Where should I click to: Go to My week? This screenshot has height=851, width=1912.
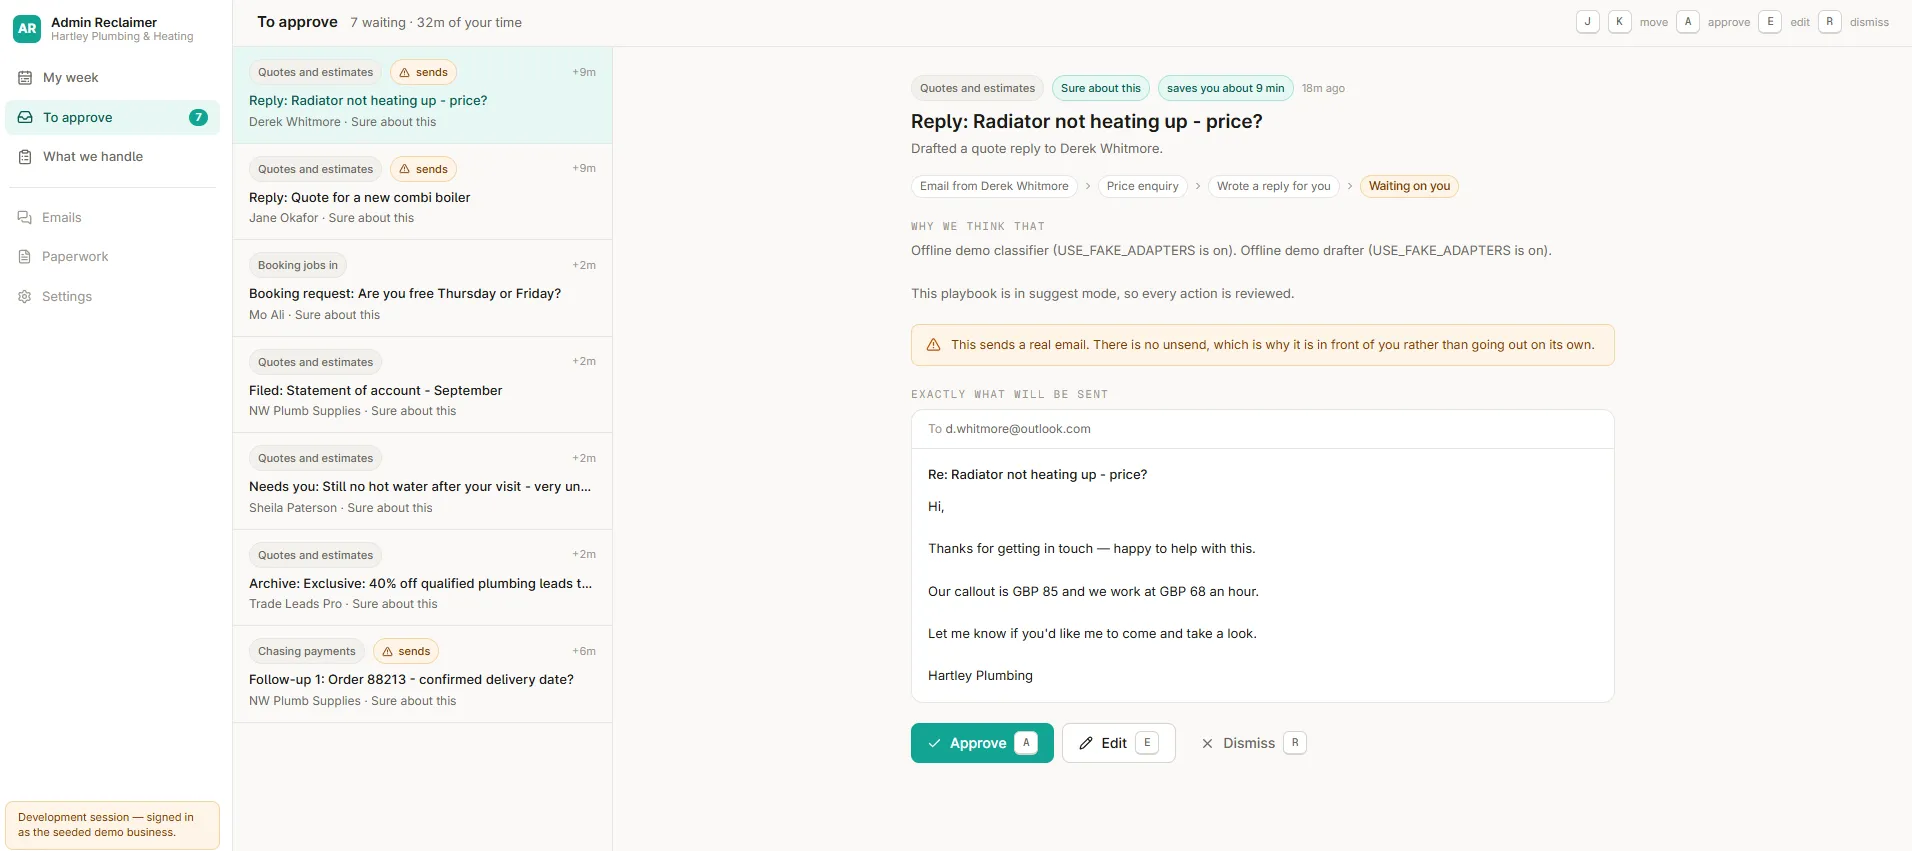112,78
